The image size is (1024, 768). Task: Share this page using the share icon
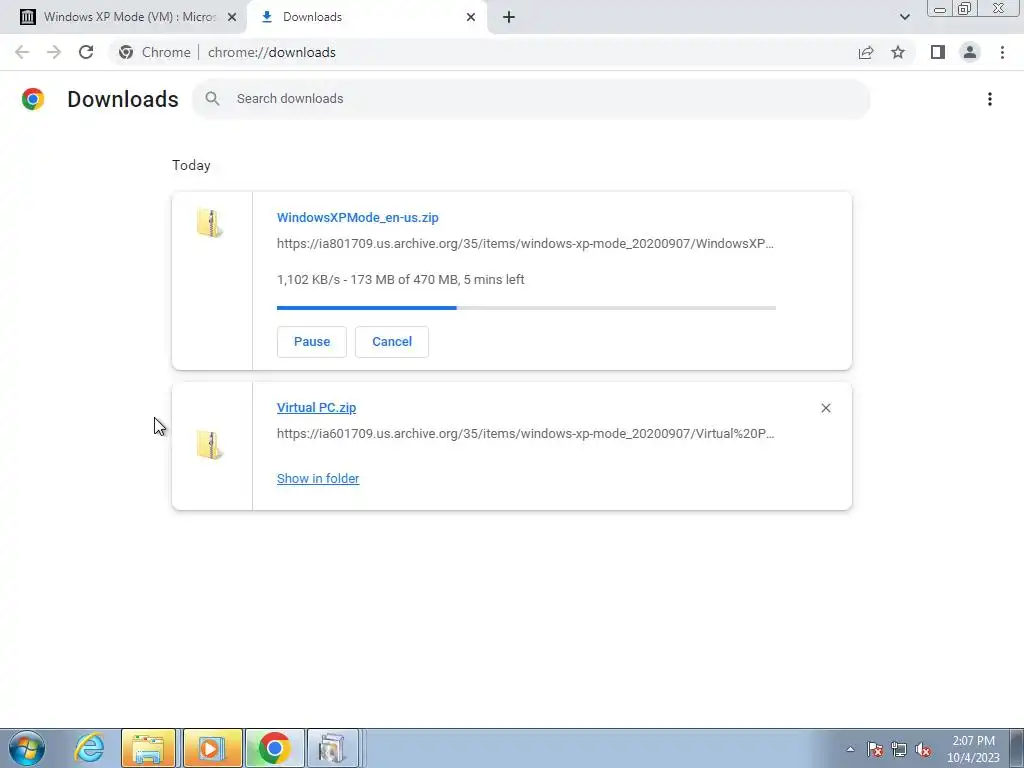pos(866,52)
